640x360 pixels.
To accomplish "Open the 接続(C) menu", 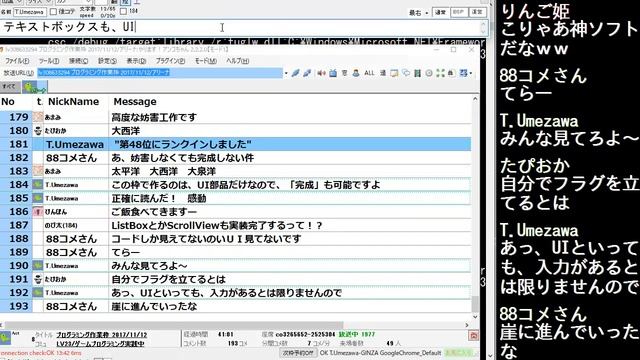I will [x=78, y=61].
